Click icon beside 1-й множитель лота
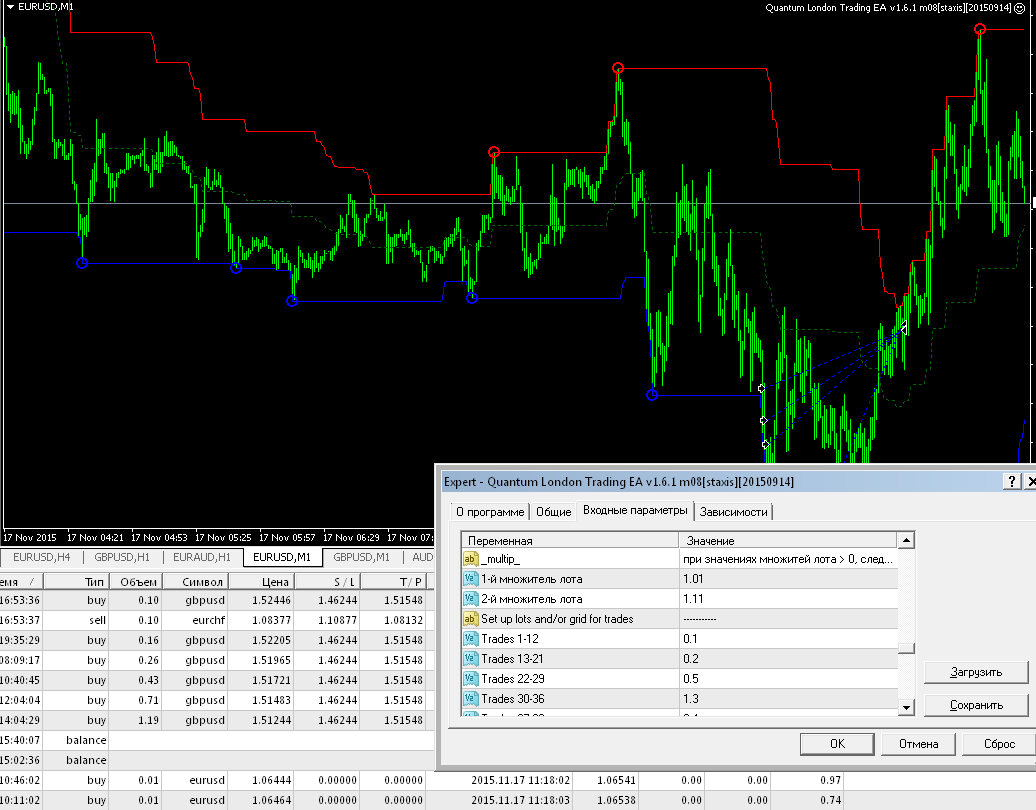 tap(470, 579)
